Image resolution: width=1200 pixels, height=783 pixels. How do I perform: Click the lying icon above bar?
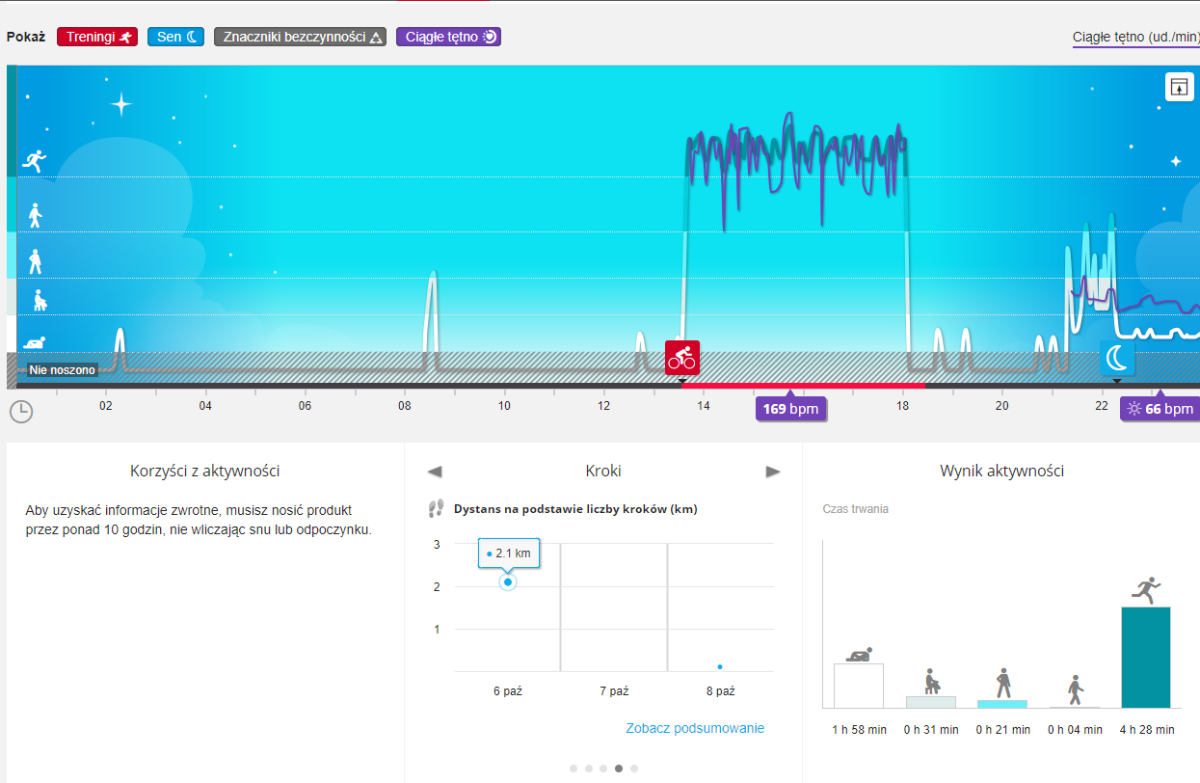click(x=859, y=654)
